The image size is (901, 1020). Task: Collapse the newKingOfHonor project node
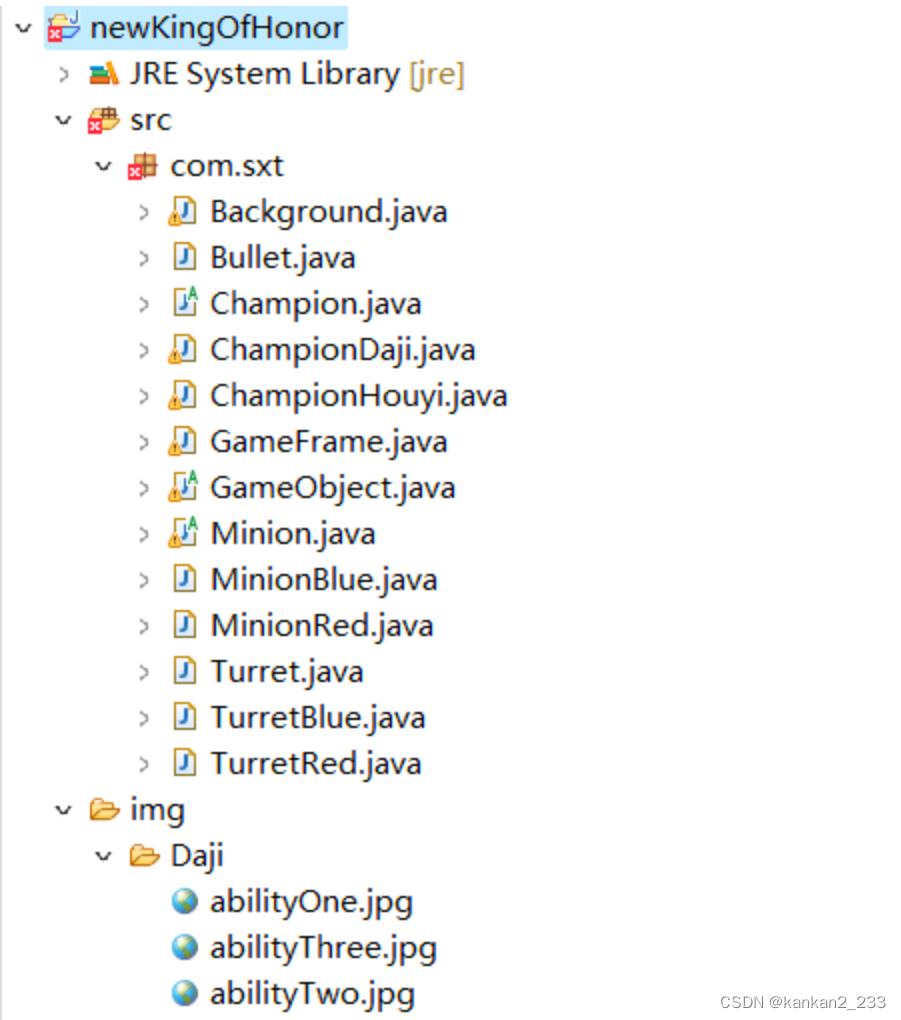point(24,28)
